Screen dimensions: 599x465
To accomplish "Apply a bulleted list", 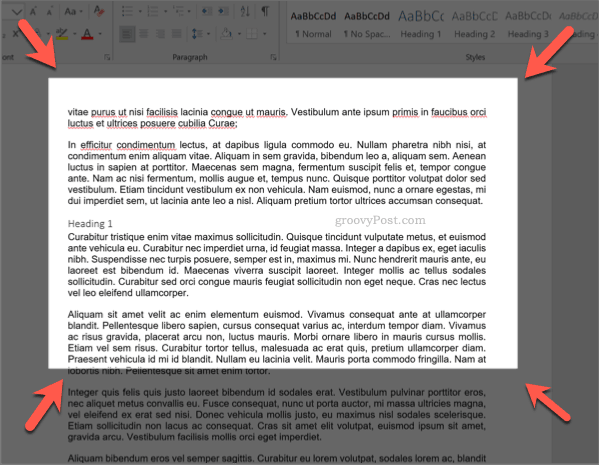I will (127, 11).
